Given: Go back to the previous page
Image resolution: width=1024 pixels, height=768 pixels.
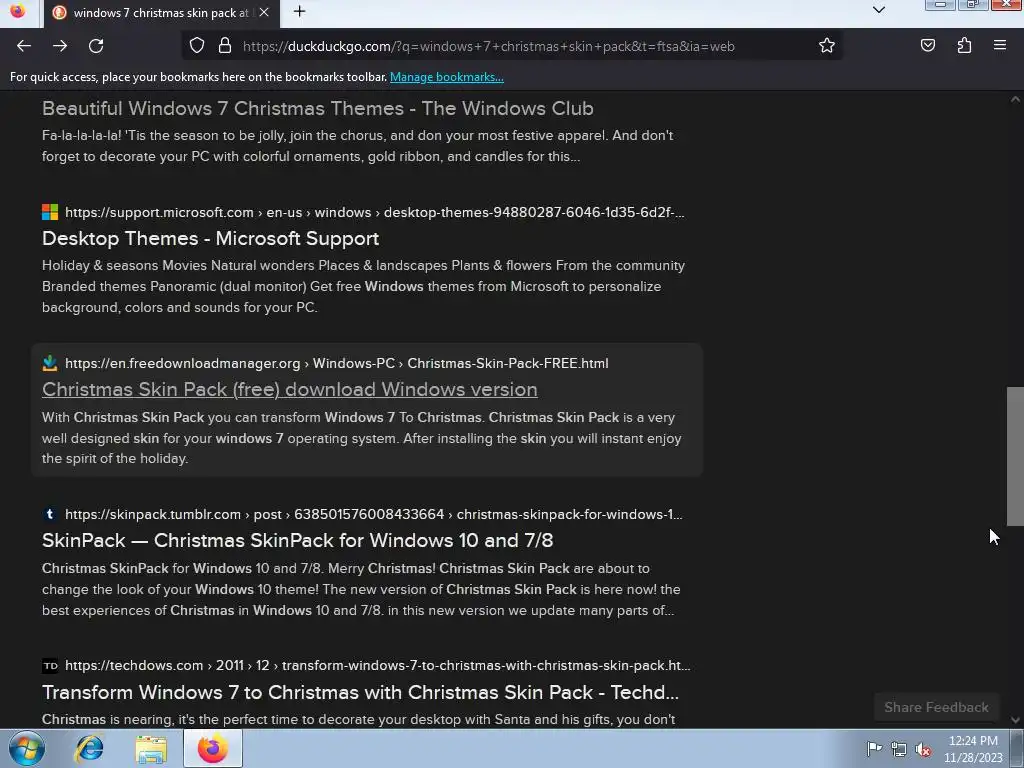Looking at the screenshot, I should pyautogui.click(x=24, y=46).
